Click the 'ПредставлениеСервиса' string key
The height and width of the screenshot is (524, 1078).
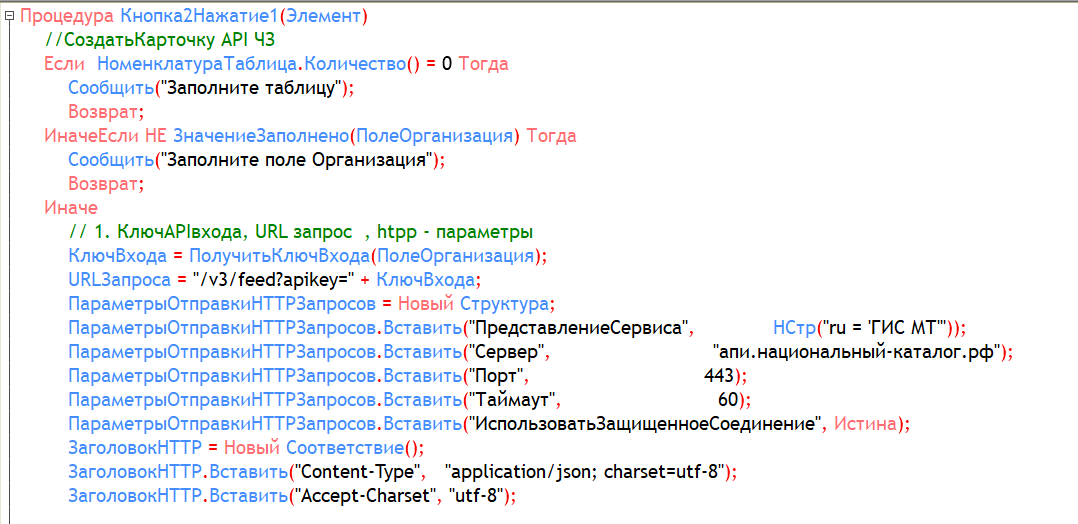click(x=578, y=328)
